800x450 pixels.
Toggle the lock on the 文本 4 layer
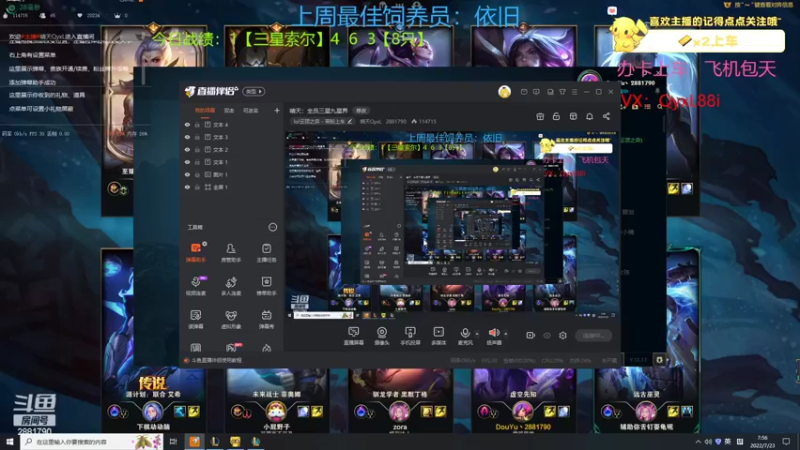click(x=197, y=124)
